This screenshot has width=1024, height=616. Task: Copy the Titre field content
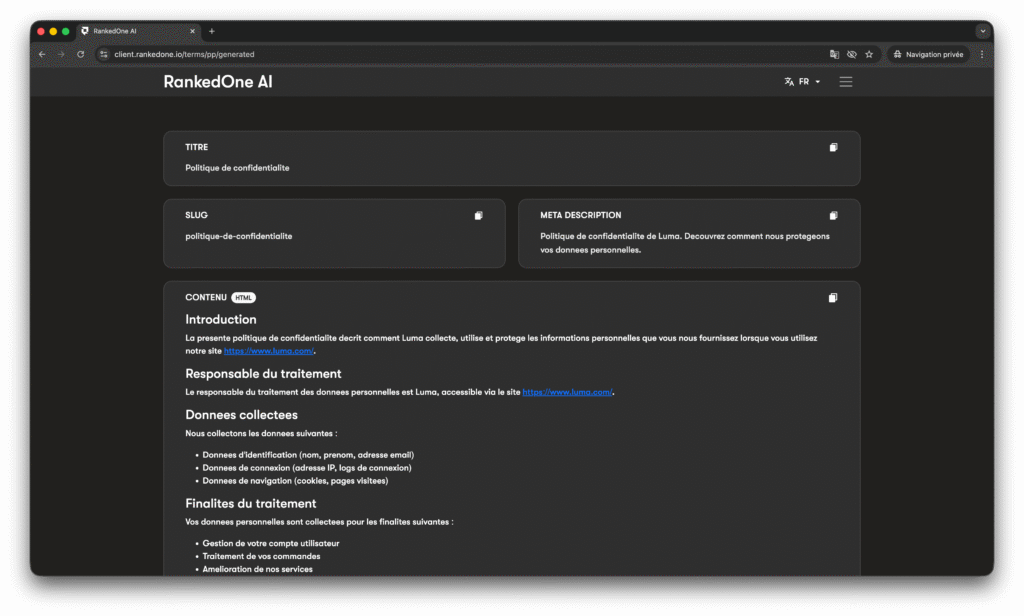pos(833,148)
